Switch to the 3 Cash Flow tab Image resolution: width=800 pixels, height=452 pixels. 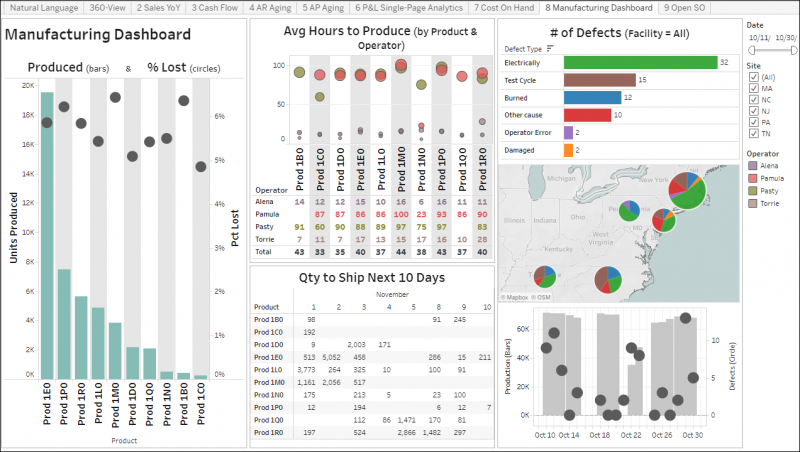(214, 8)
